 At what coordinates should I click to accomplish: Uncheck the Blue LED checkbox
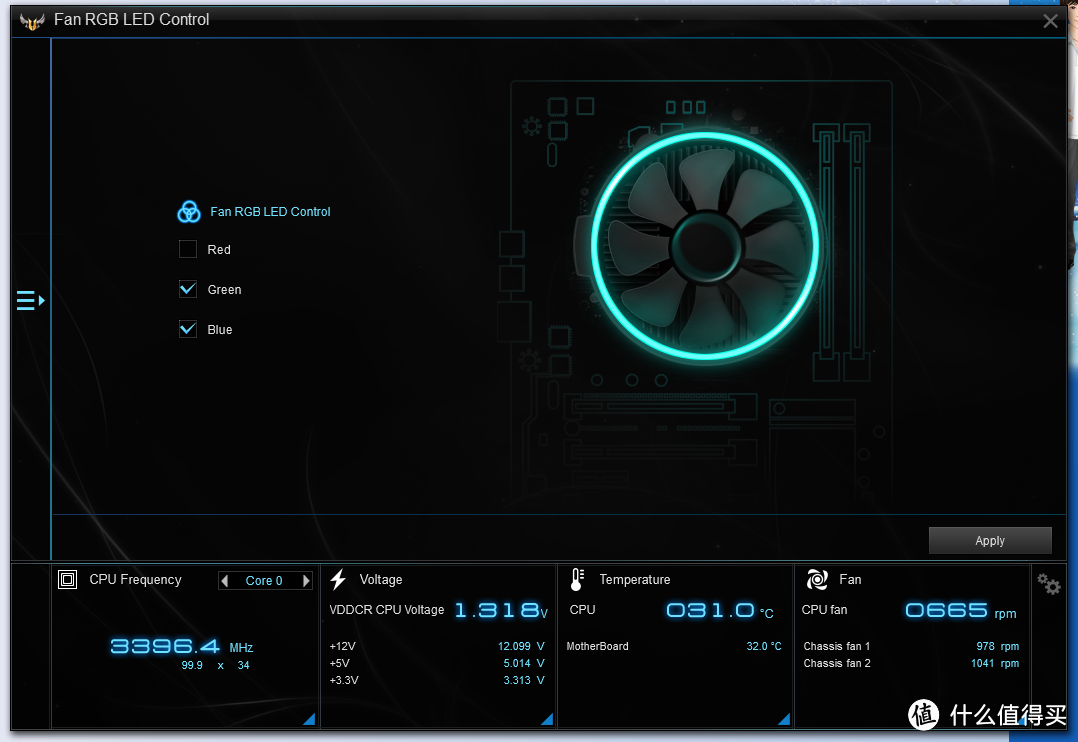(188, 329)
